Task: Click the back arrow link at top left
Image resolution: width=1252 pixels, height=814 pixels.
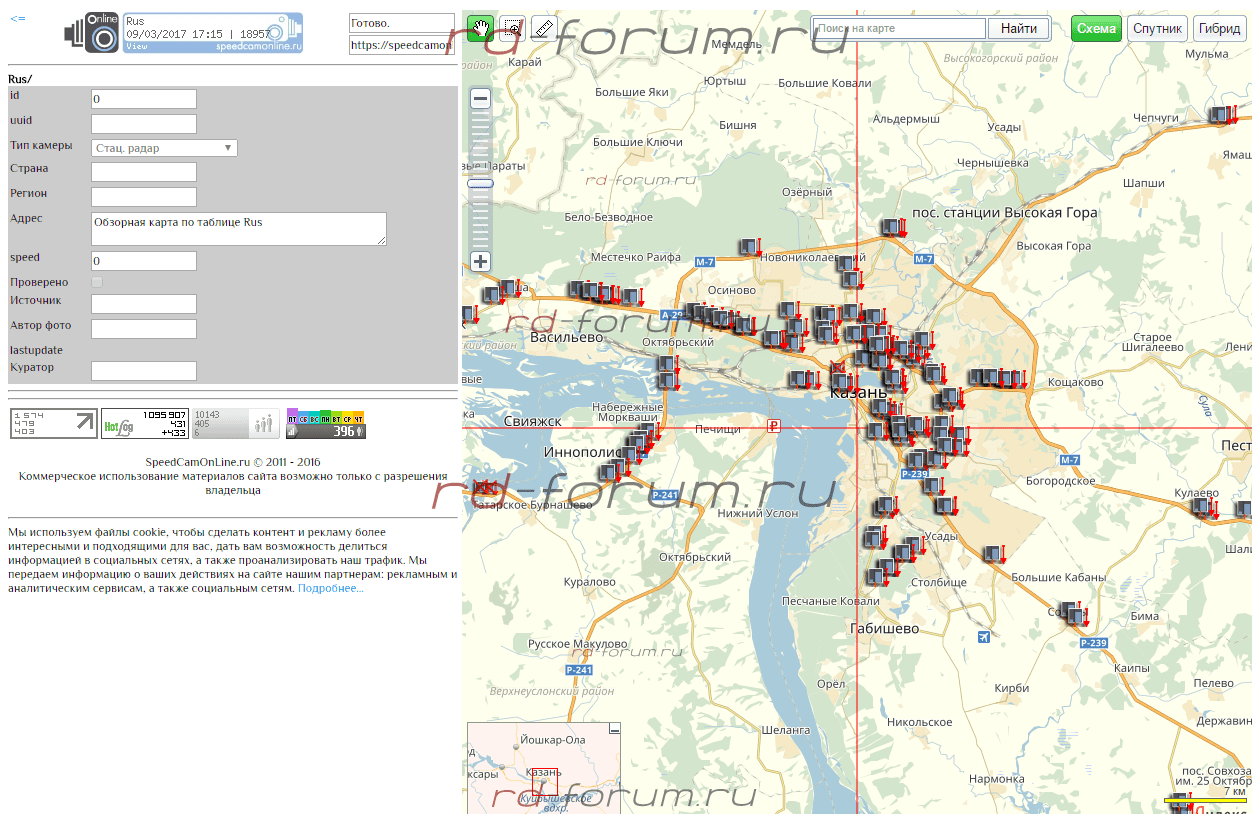Action: pos(18,19)
